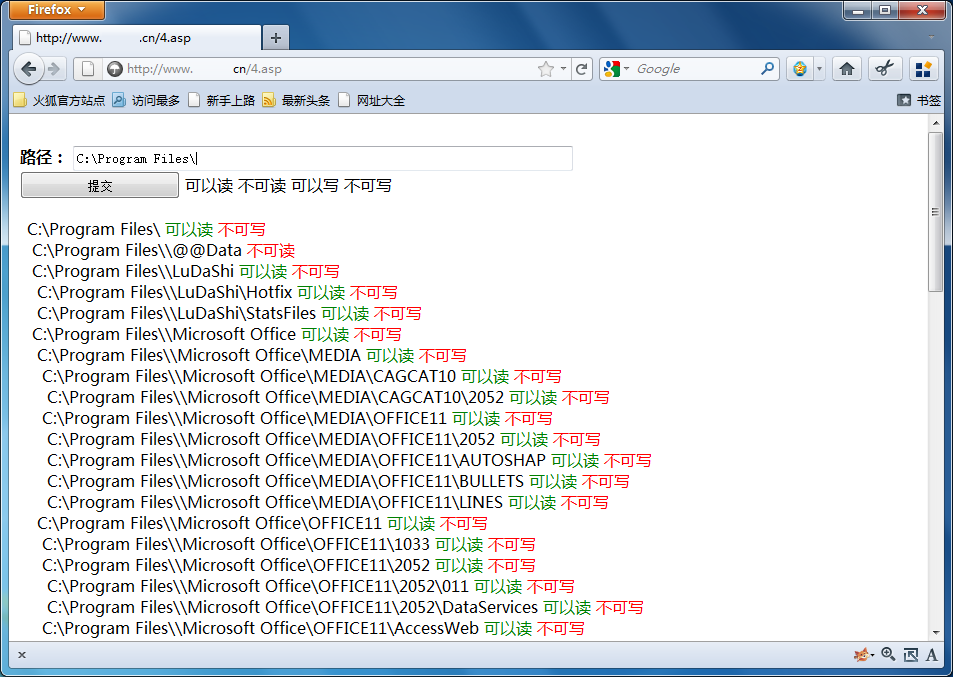Open the scissors screenshot tool
This screenshot has width=953, height=677.
click(884, 69)
